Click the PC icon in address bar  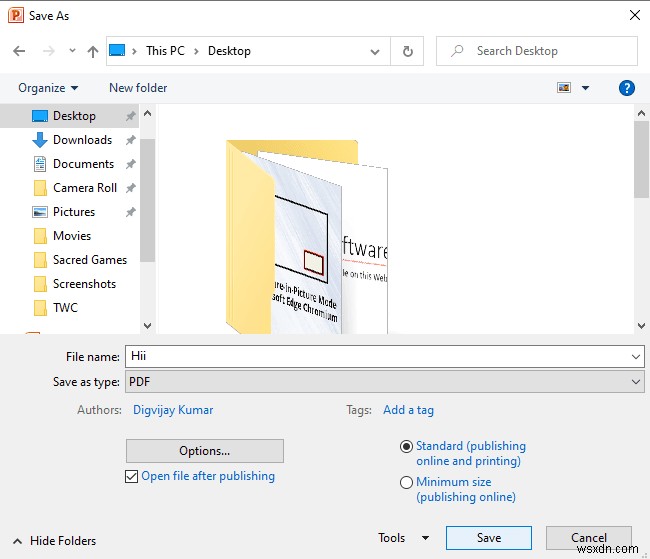pos(117,50)
